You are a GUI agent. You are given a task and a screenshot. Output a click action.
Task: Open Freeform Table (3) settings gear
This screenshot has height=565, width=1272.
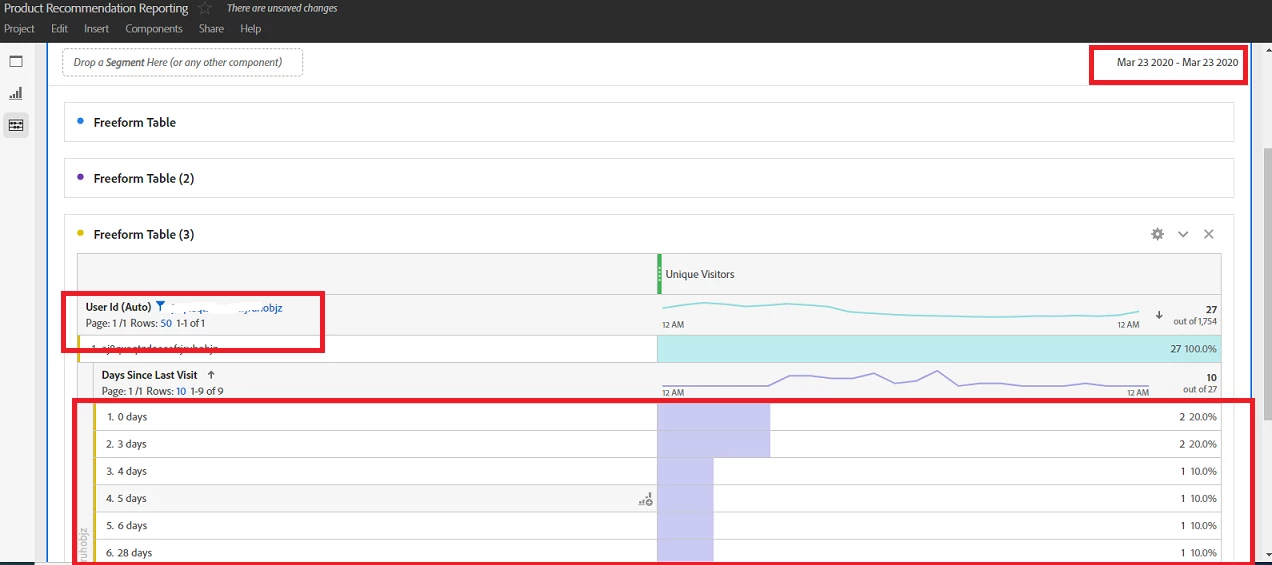coord(1157,234)
